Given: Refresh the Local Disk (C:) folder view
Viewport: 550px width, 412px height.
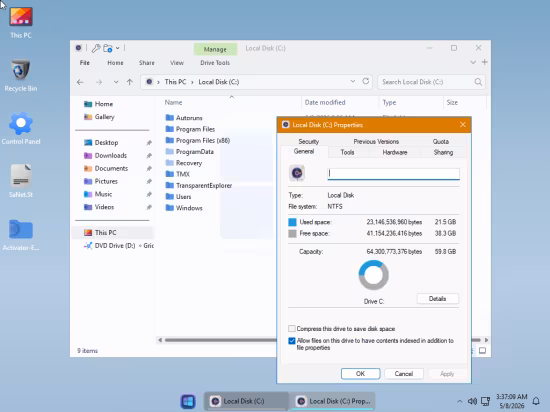Looking at the screenshot, I should tap(365, 81).
